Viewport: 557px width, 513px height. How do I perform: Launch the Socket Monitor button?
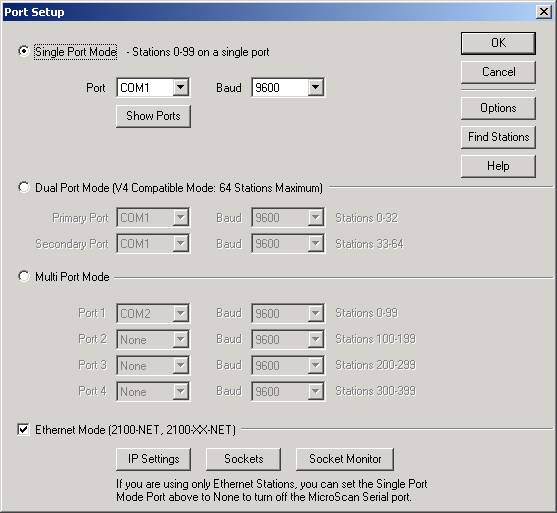(x=345, y=459)
